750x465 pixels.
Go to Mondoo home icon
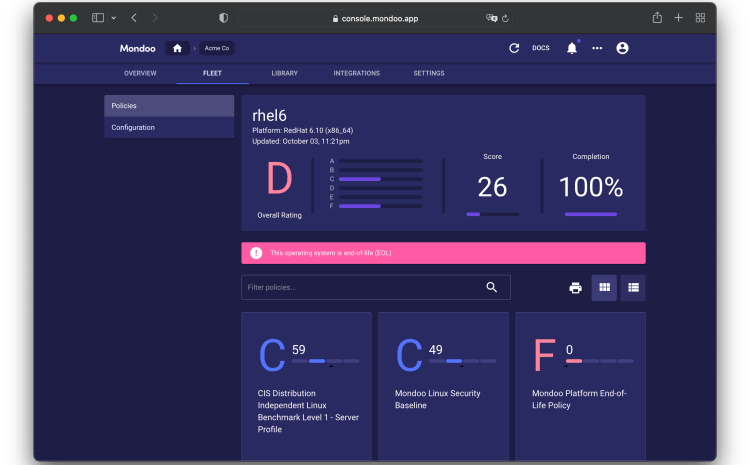tap(177, 48)
